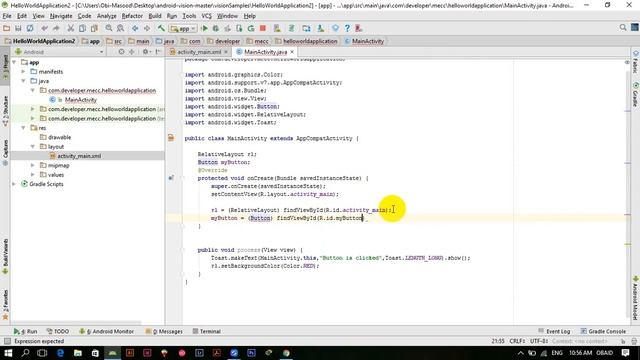Select the drawable folder in tree

pos(59,137)
